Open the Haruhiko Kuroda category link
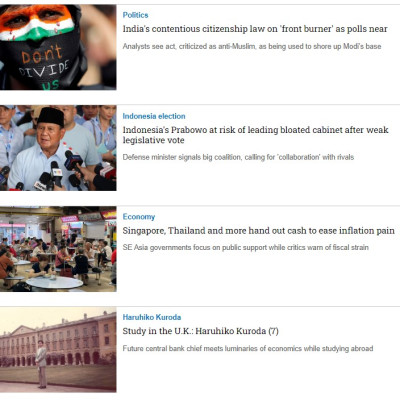Screen dimensions: 400x400 pyautogui.click(x=152, y=317)
